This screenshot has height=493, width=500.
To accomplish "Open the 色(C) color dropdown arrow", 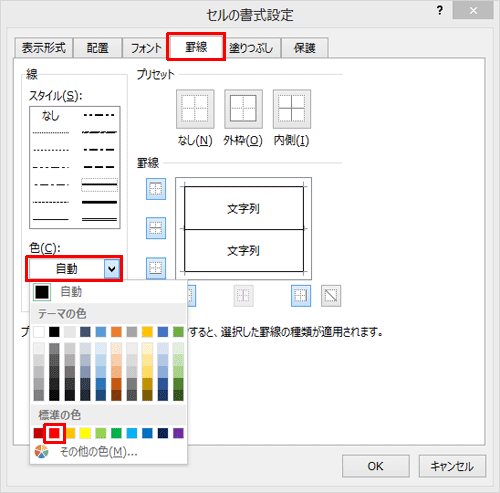I will point(112,269).
